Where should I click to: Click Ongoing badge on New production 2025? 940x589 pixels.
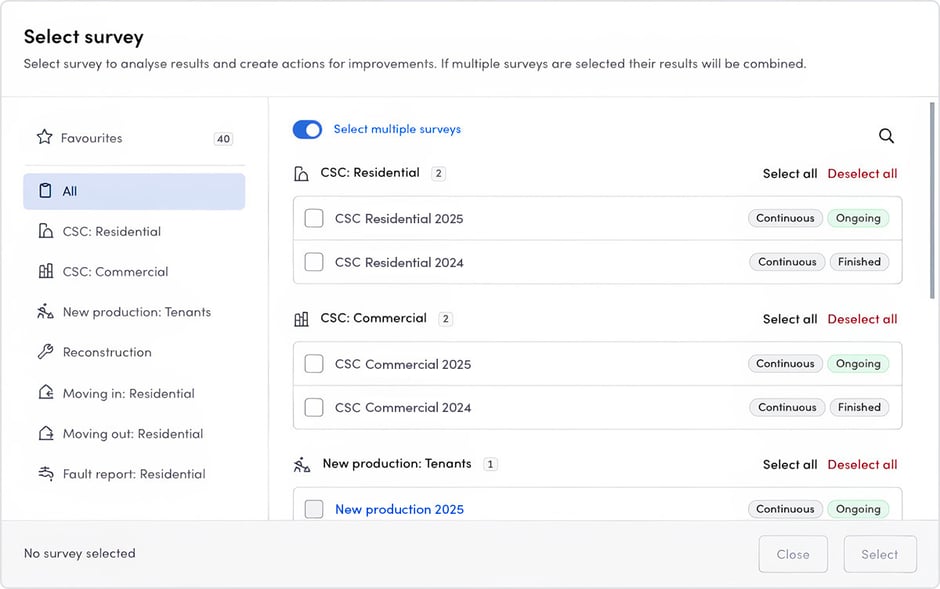[x=858, y=509]
